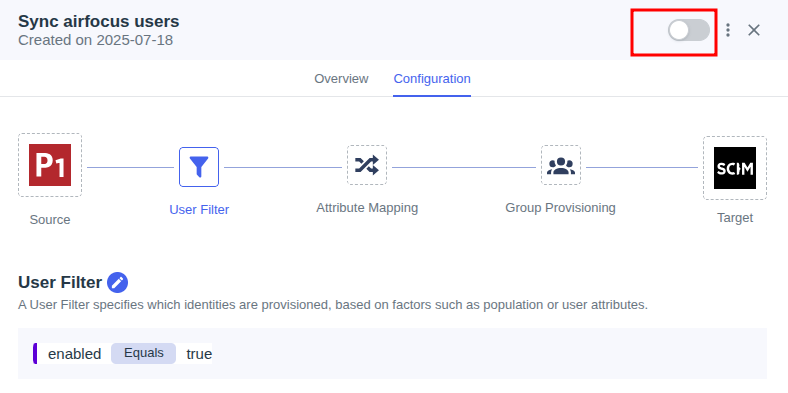Click the 'enabled' filter attribute

[74, 354]
